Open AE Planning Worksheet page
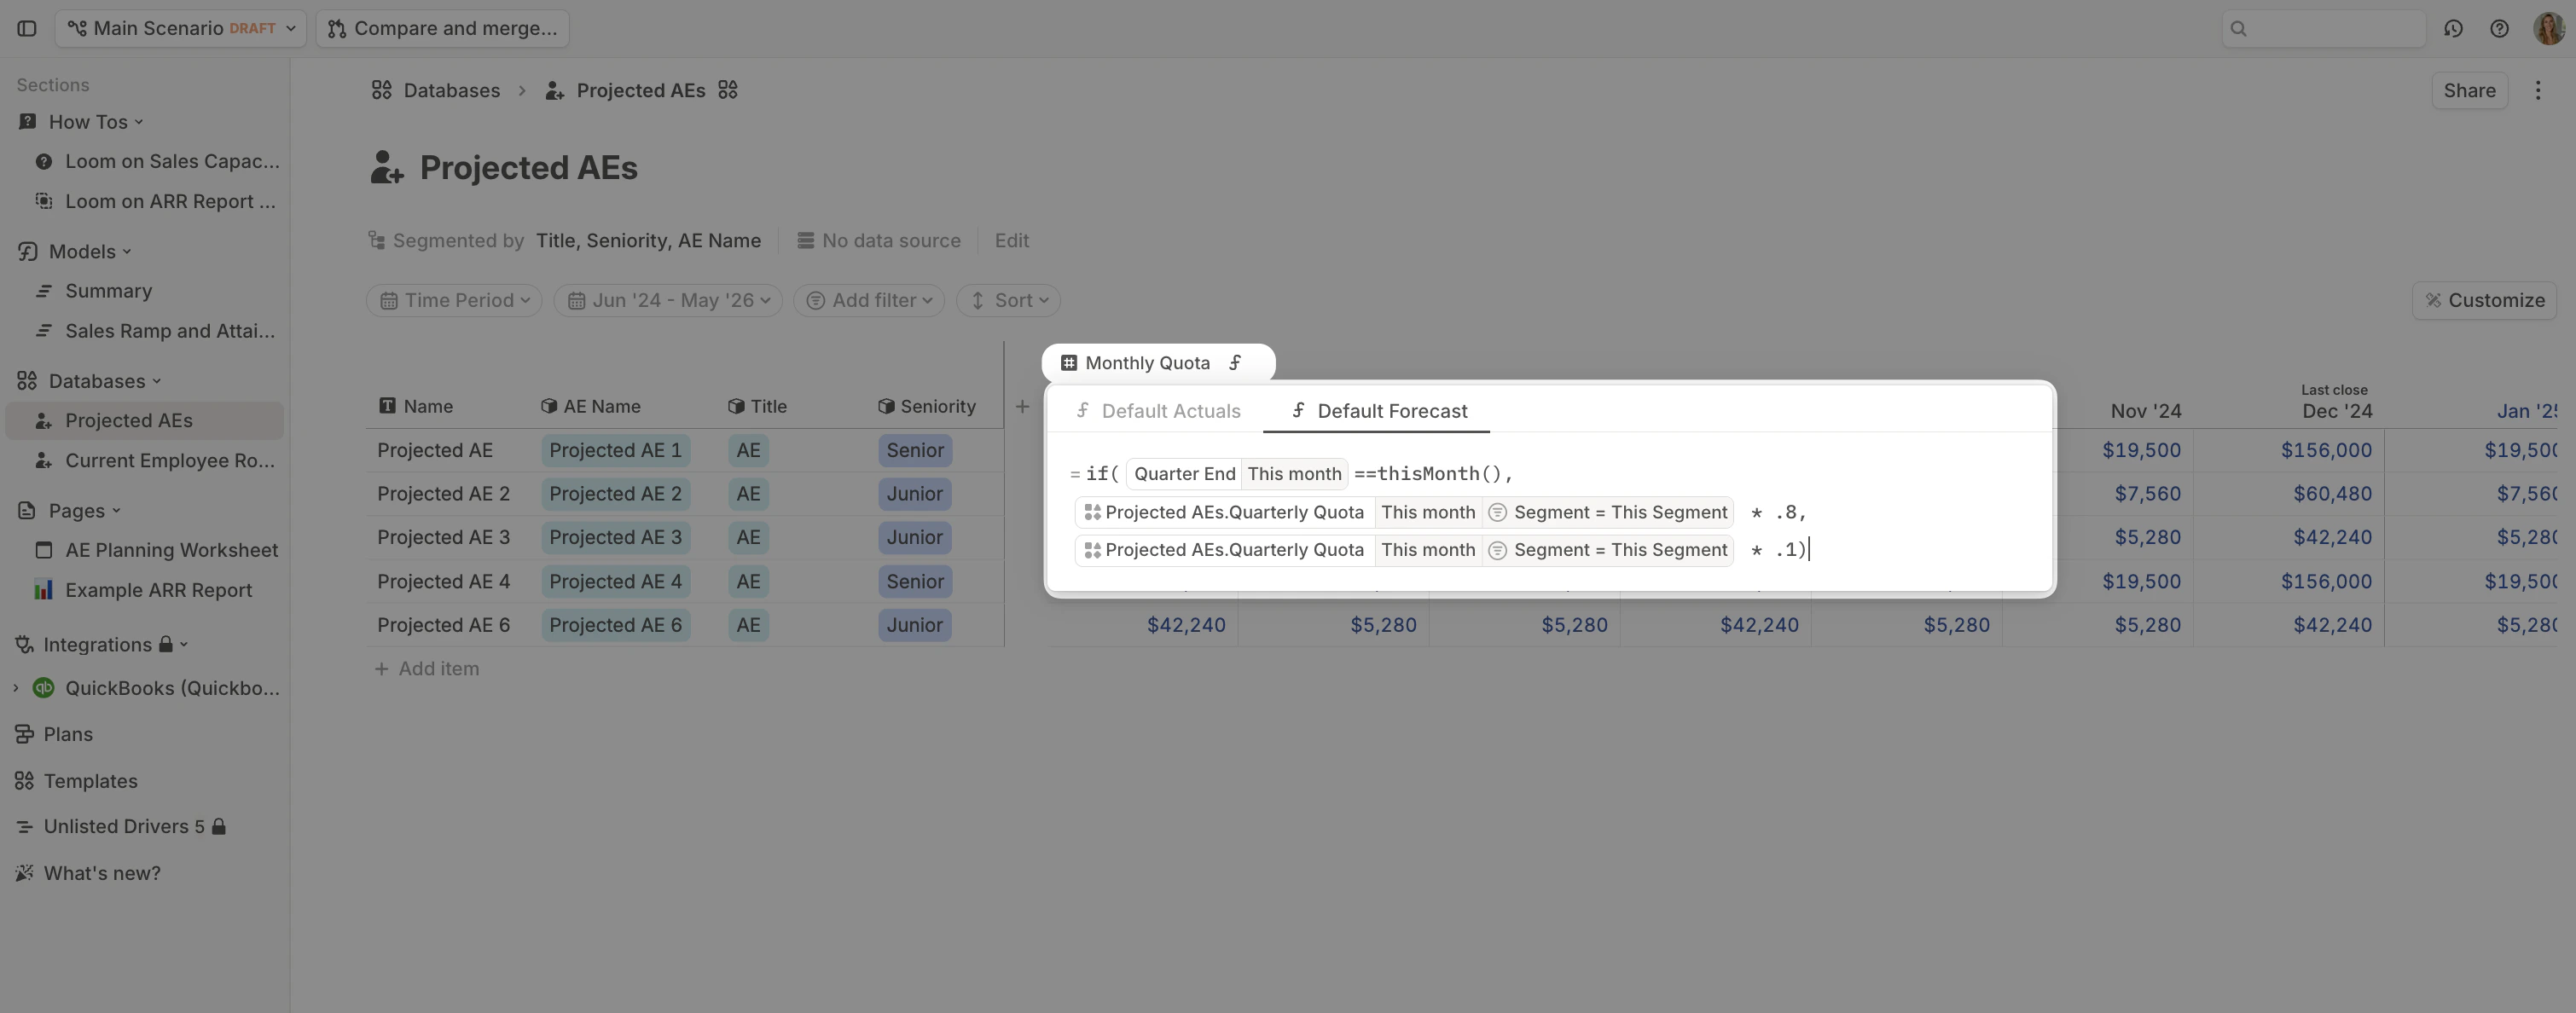2576x1013 pixels. (x=171, y=551)
